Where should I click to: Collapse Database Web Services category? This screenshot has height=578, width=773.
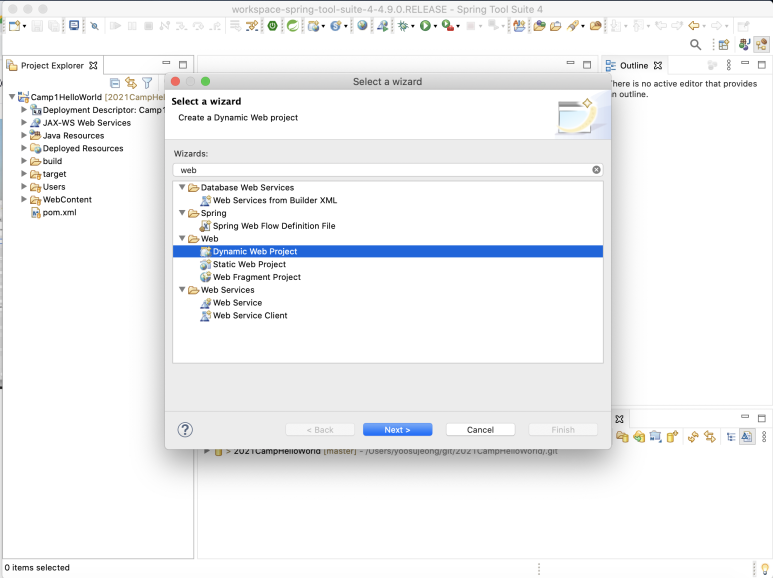182,187
